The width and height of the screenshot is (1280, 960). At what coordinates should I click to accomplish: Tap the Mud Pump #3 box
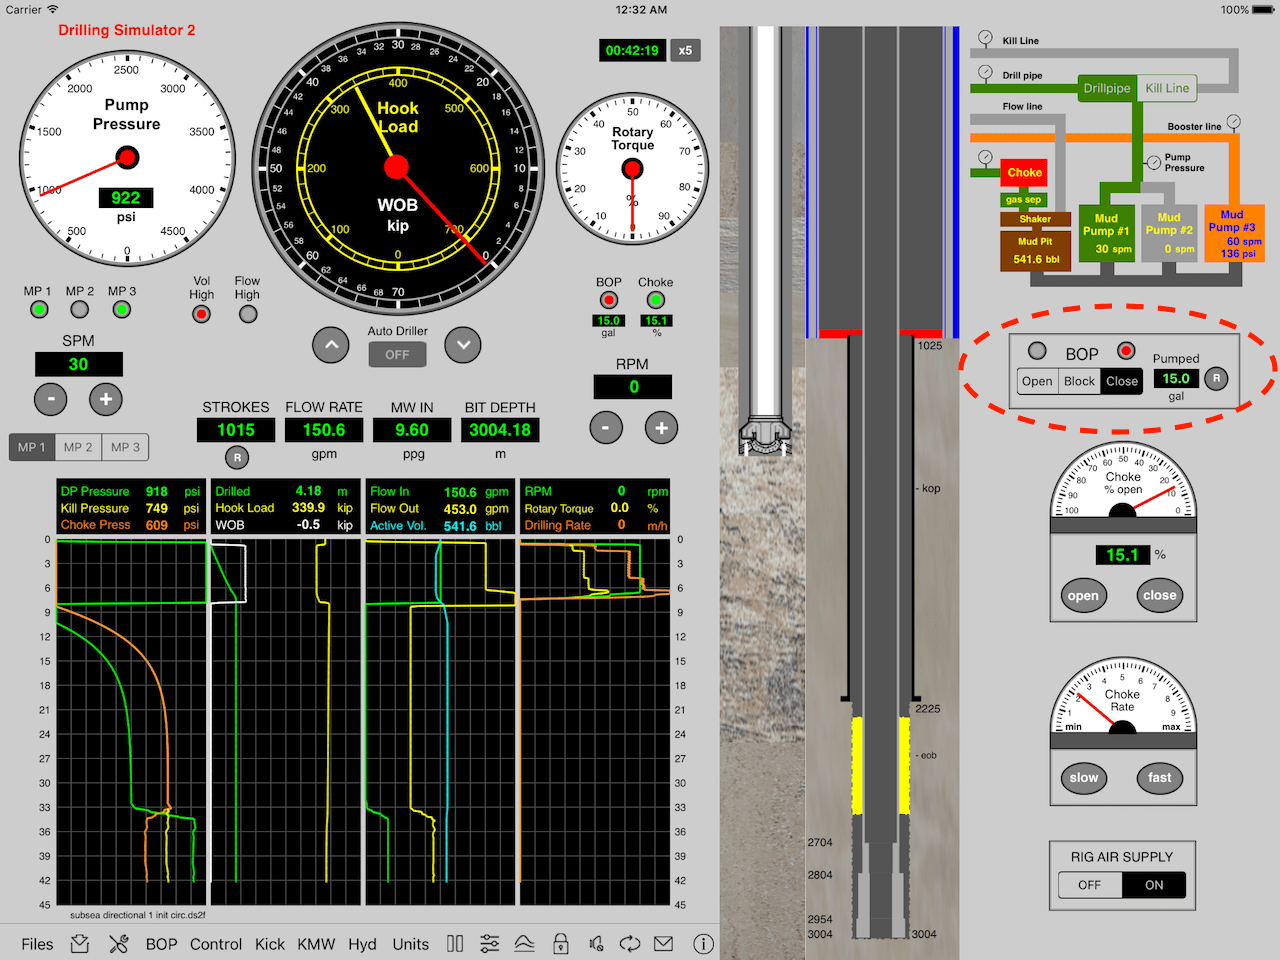(x=1234, y=233)
